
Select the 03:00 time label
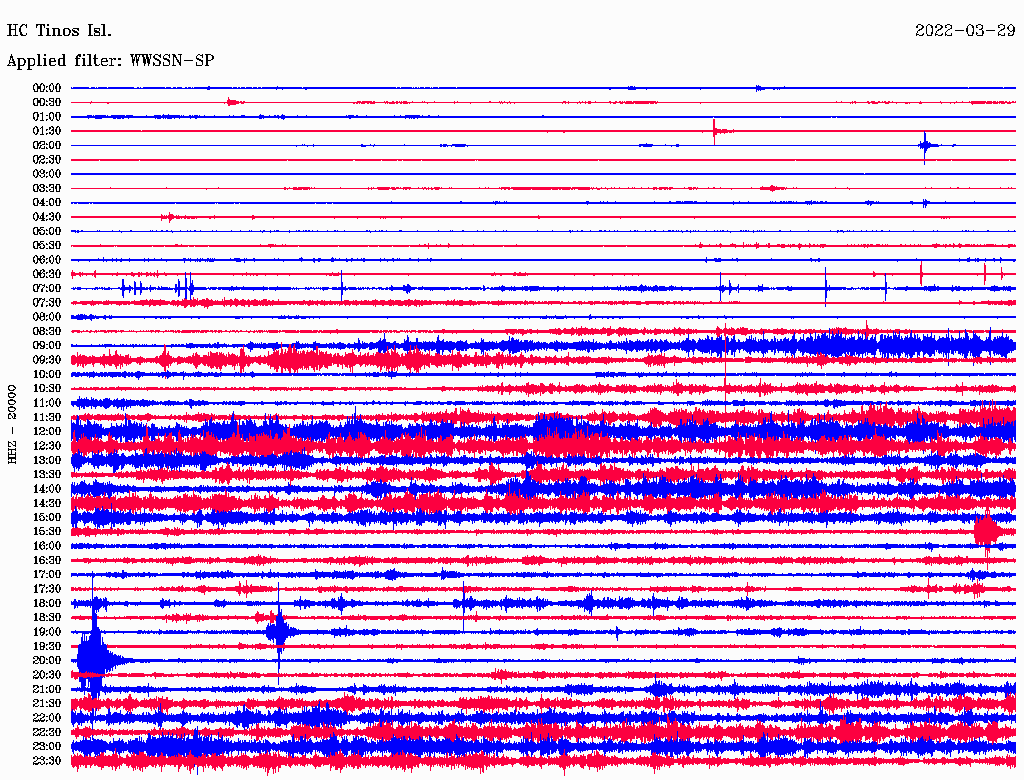tap(47, 174)
